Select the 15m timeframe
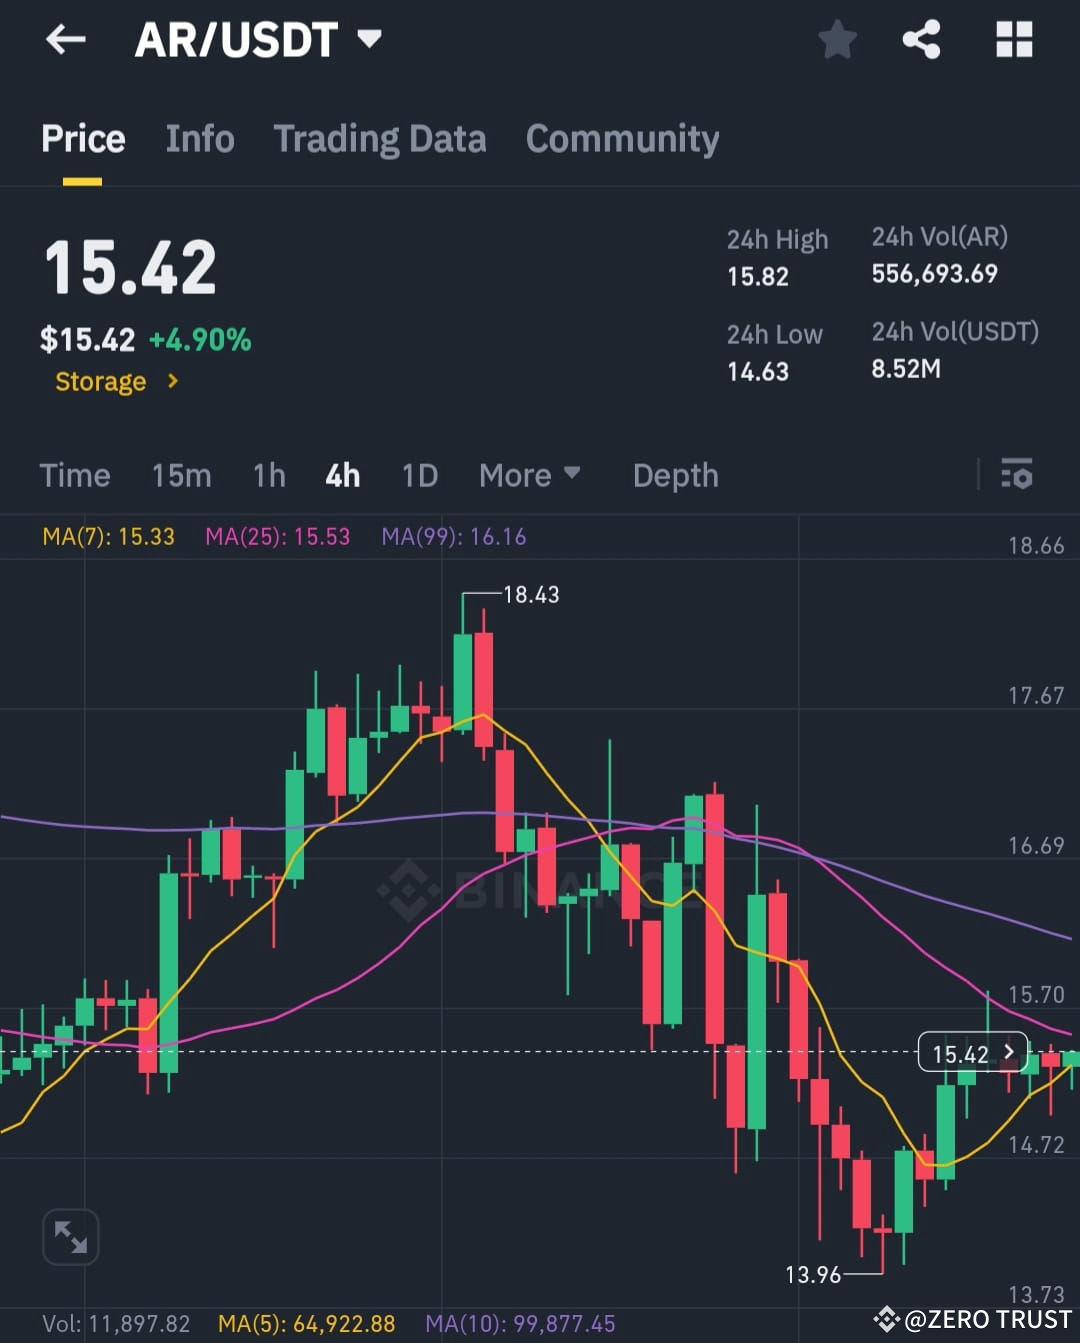This screenshot has width=1080, height=1343. (x=181, y=475)
